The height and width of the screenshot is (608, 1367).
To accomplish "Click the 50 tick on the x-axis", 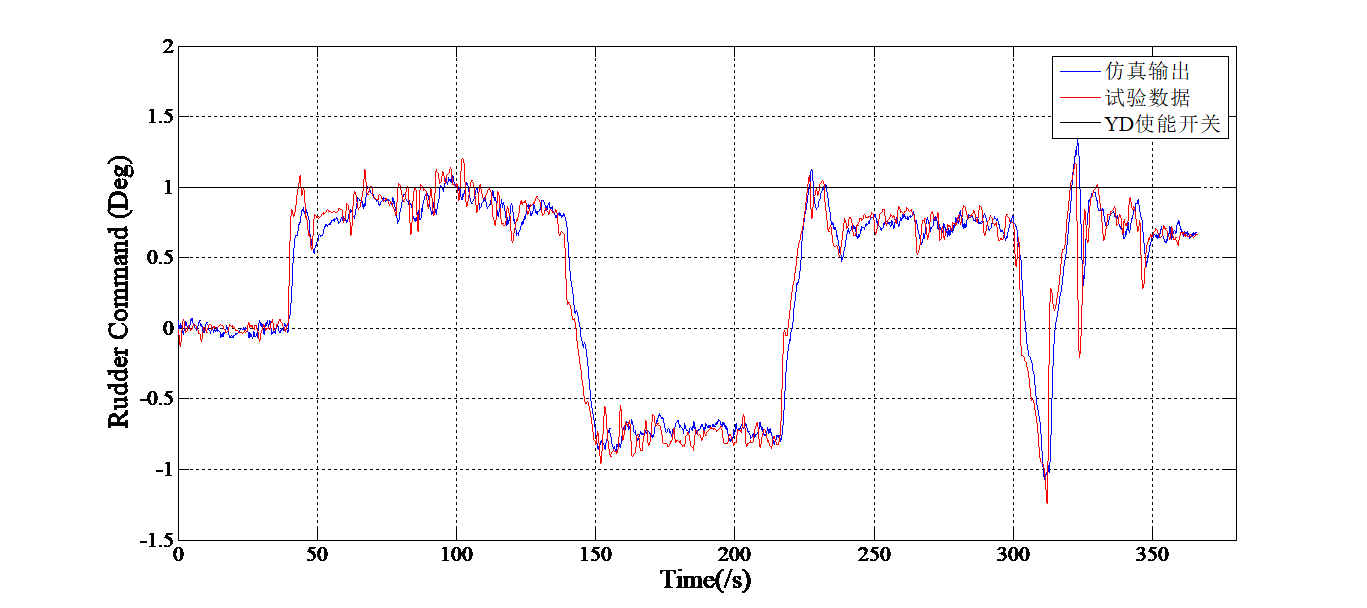I will [x=318, y=553].
